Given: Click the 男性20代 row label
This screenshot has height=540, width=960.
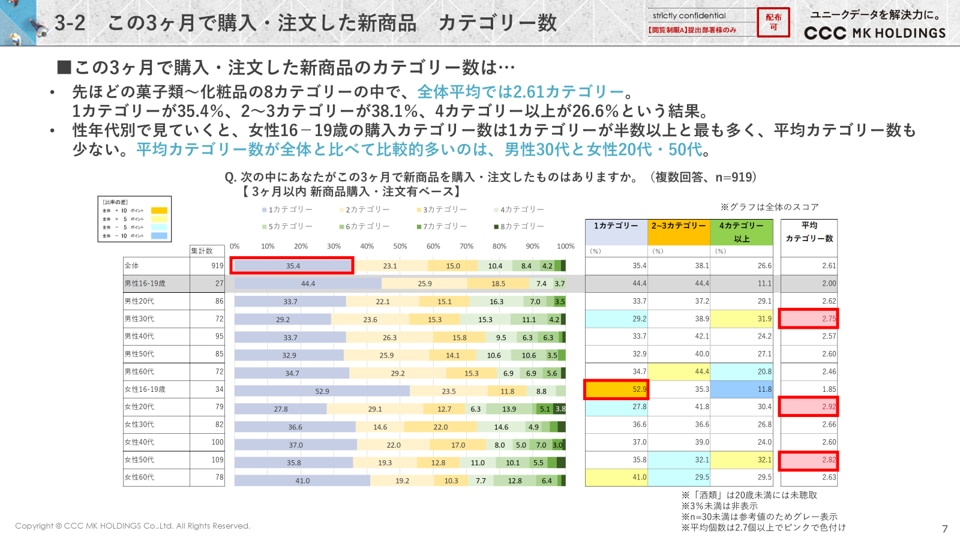Looking at the screenshot, I should coord(139,301).
